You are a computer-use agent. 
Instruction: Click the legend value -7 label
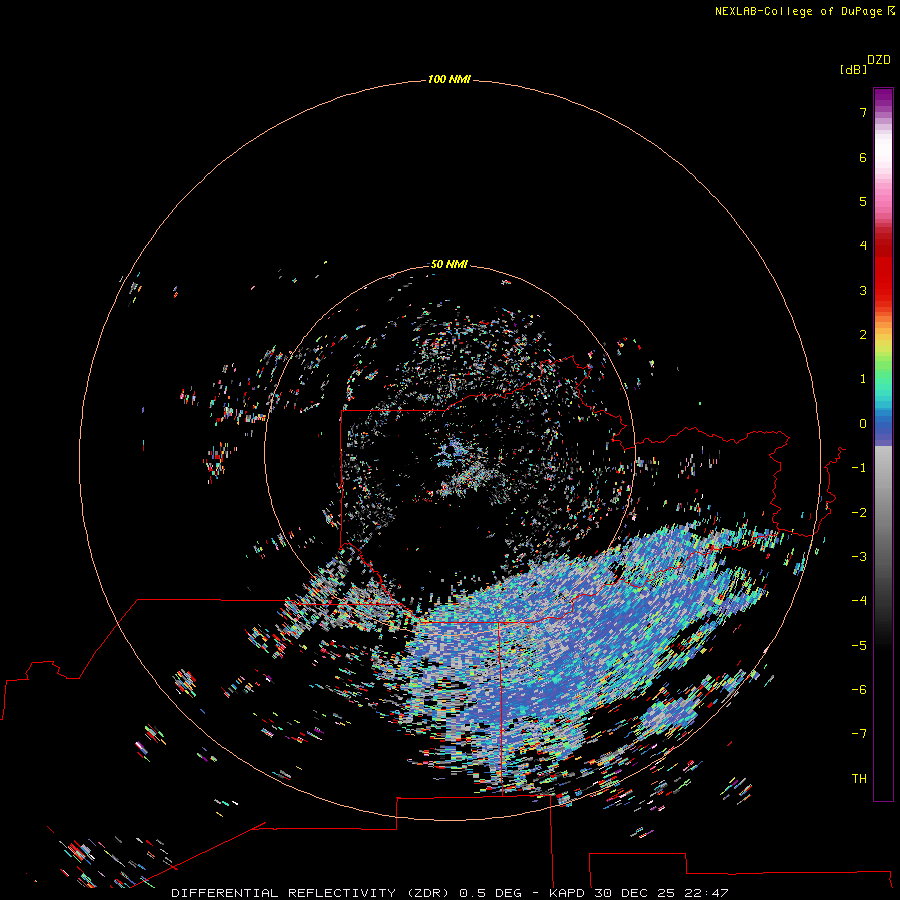(x=859, y=734)
